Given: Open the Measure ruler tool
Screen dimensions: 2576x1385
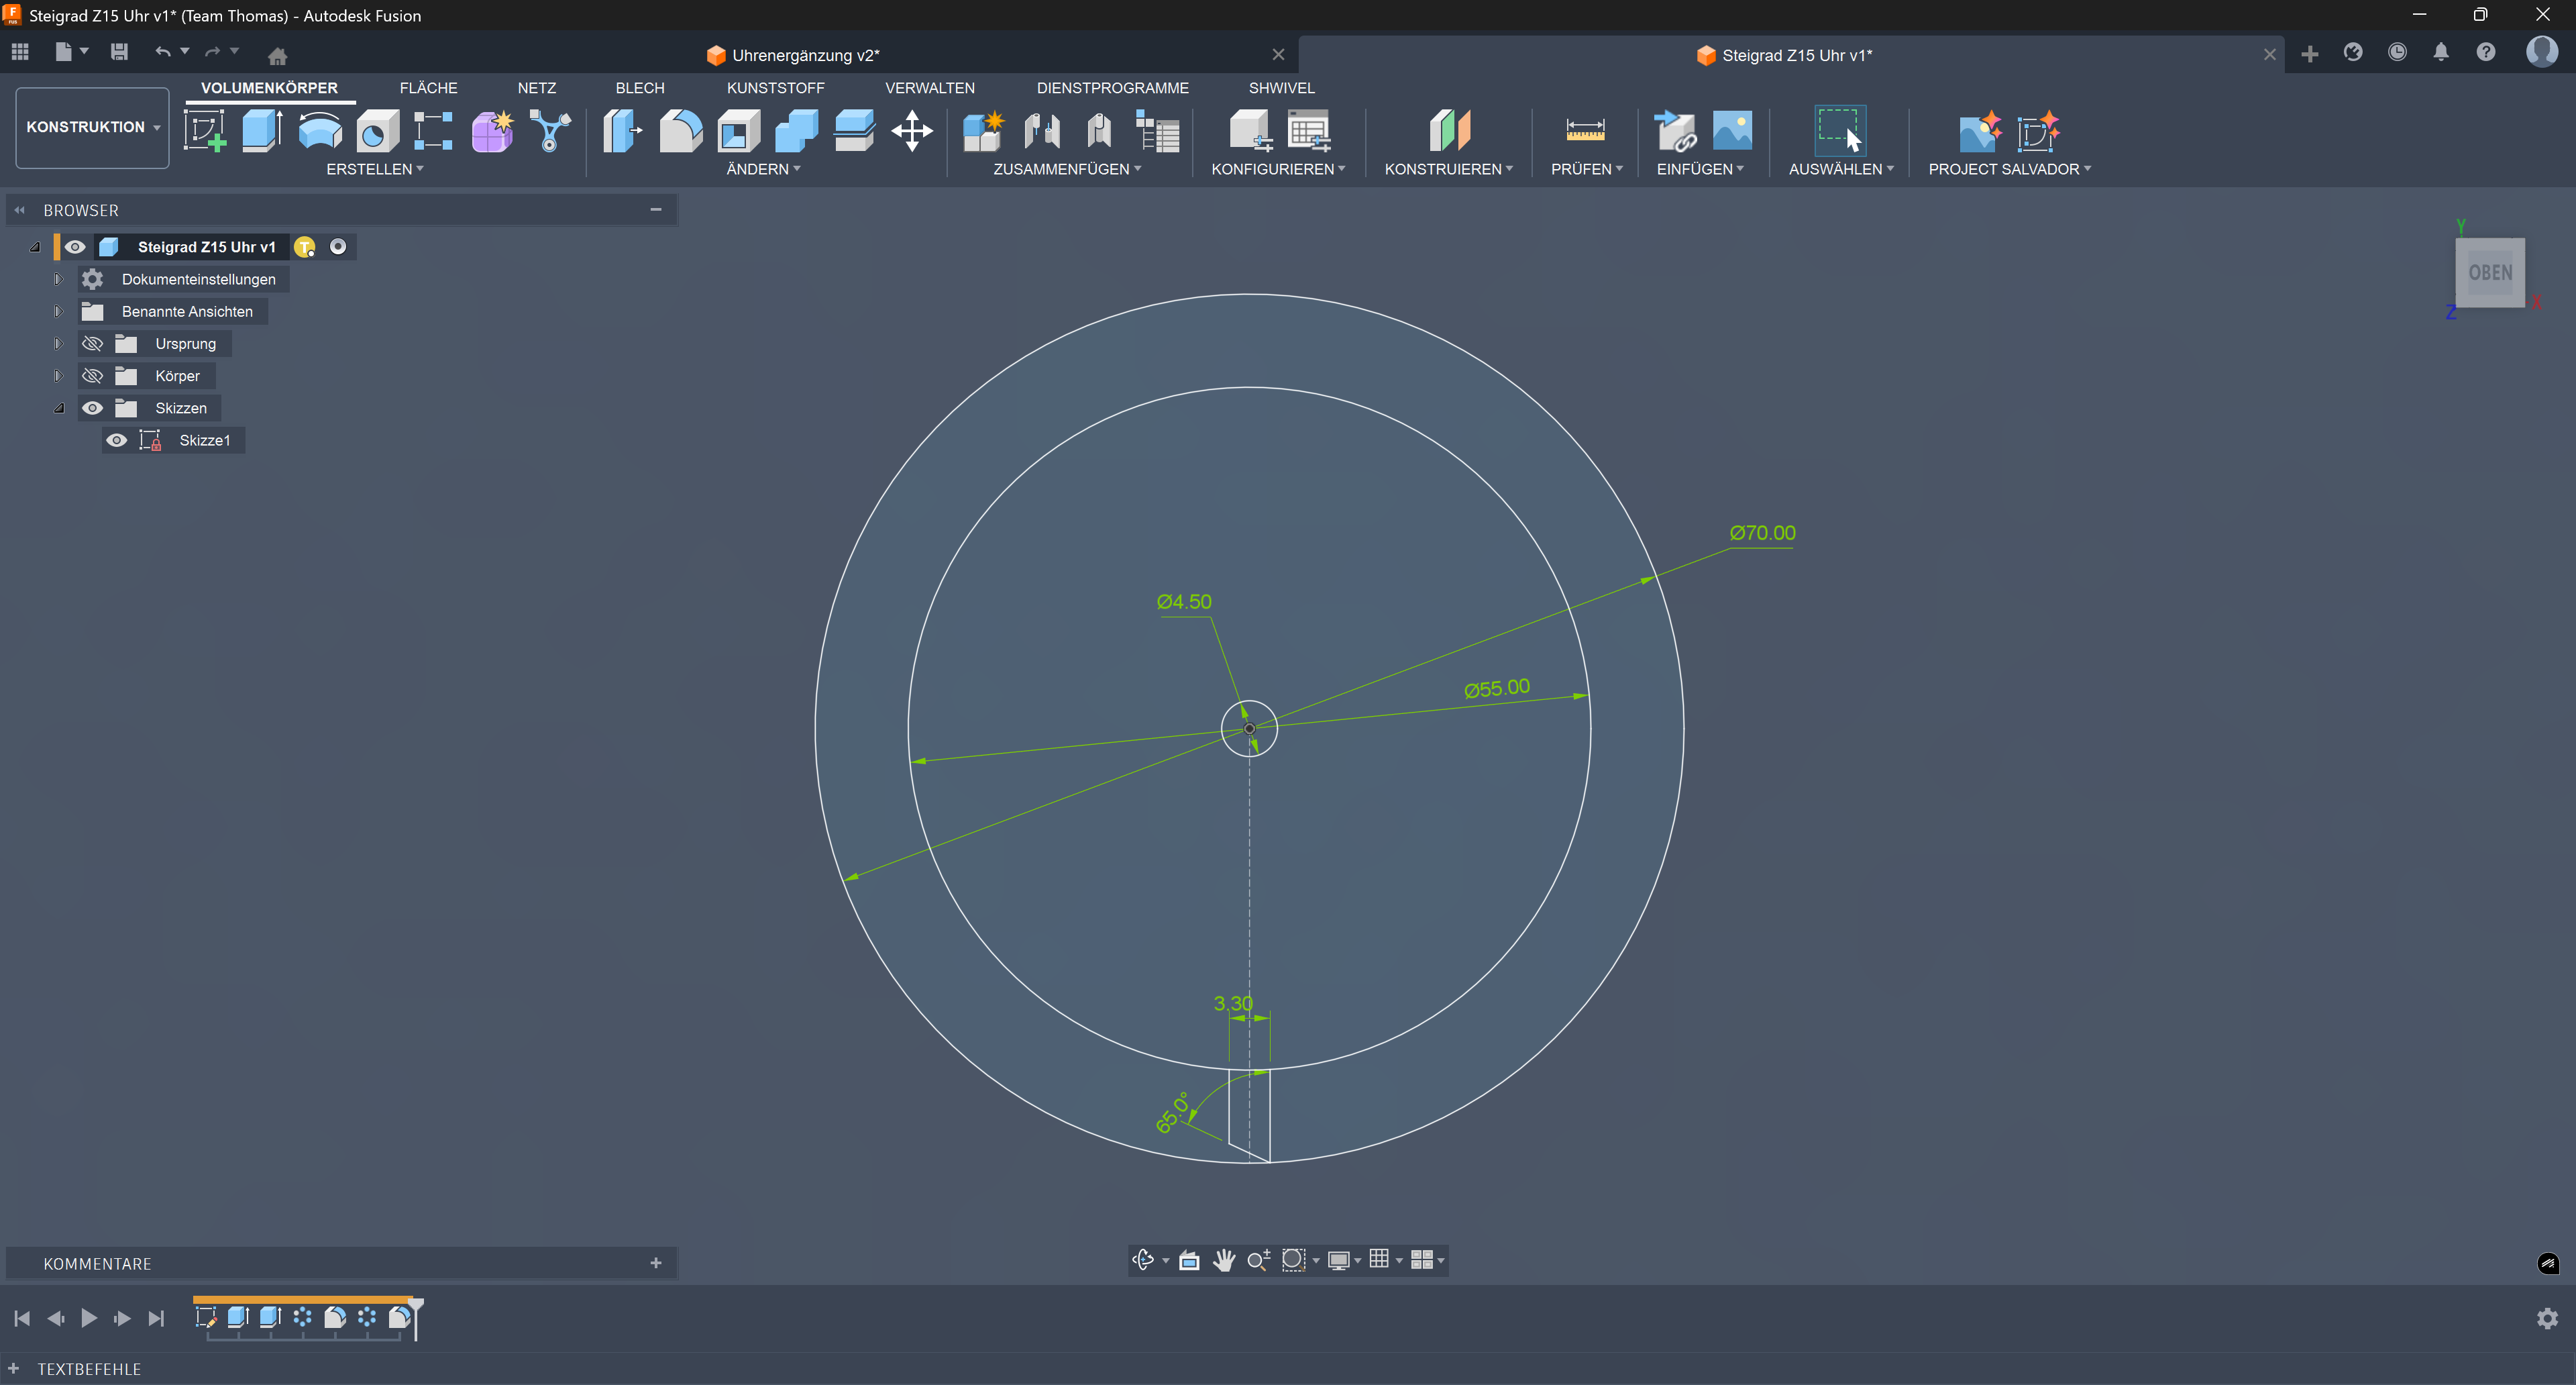Looking at the screenshot, I should [x=1585, y=131].
